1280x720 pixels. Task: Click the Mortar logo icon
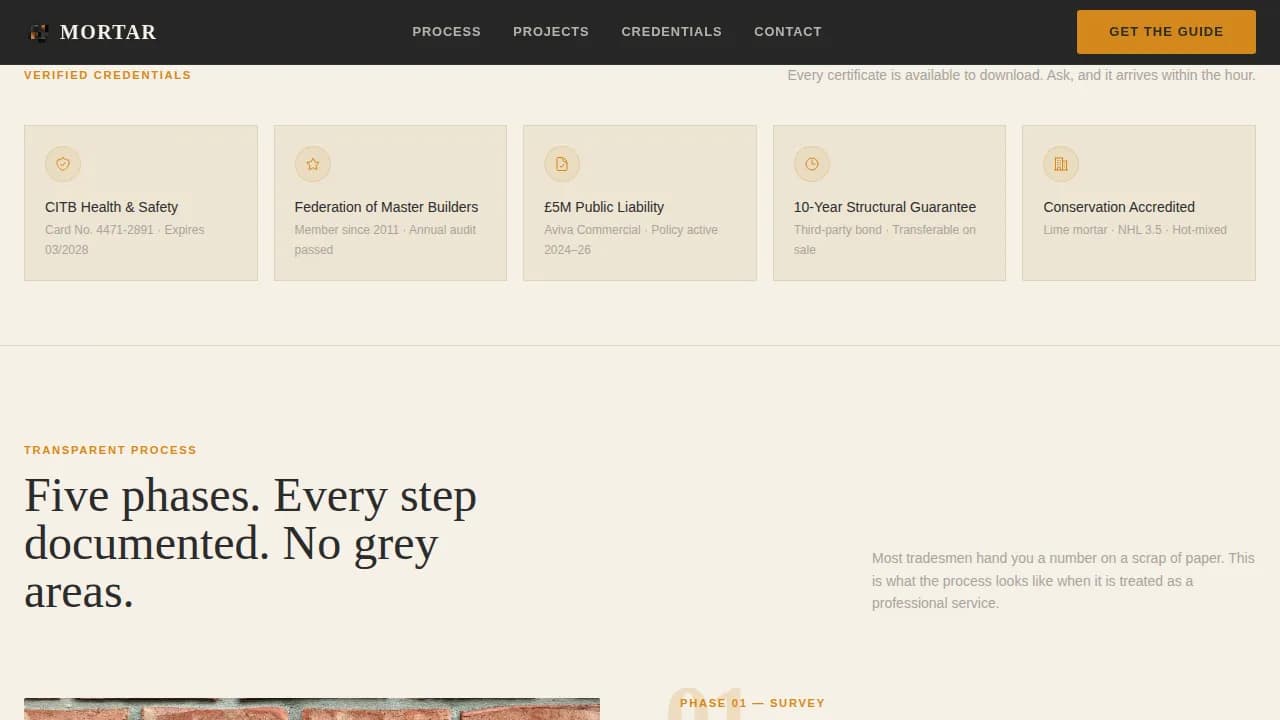click(x=39, y=32)
